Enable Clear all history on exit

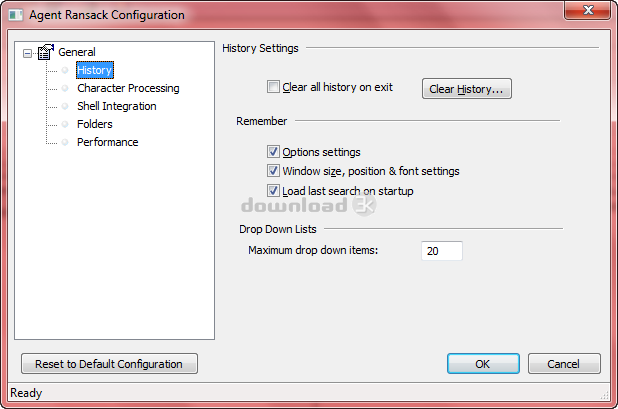pyautogui.click(x=273, y=87)
